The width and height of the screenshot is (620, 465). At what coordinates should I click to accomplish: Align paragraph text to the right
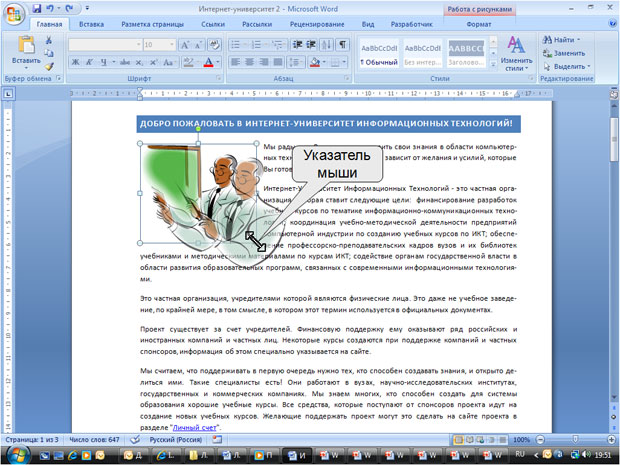click(x=264, y=62)
